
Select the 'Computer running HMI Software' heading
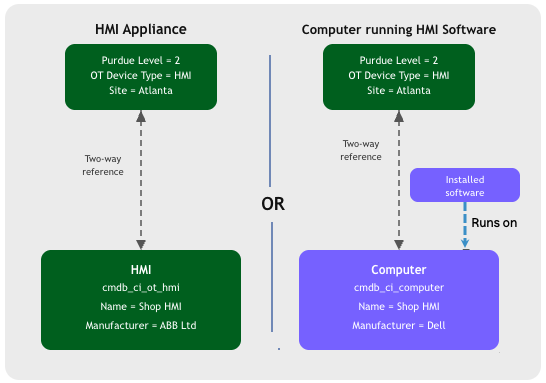tap(399, 30)
